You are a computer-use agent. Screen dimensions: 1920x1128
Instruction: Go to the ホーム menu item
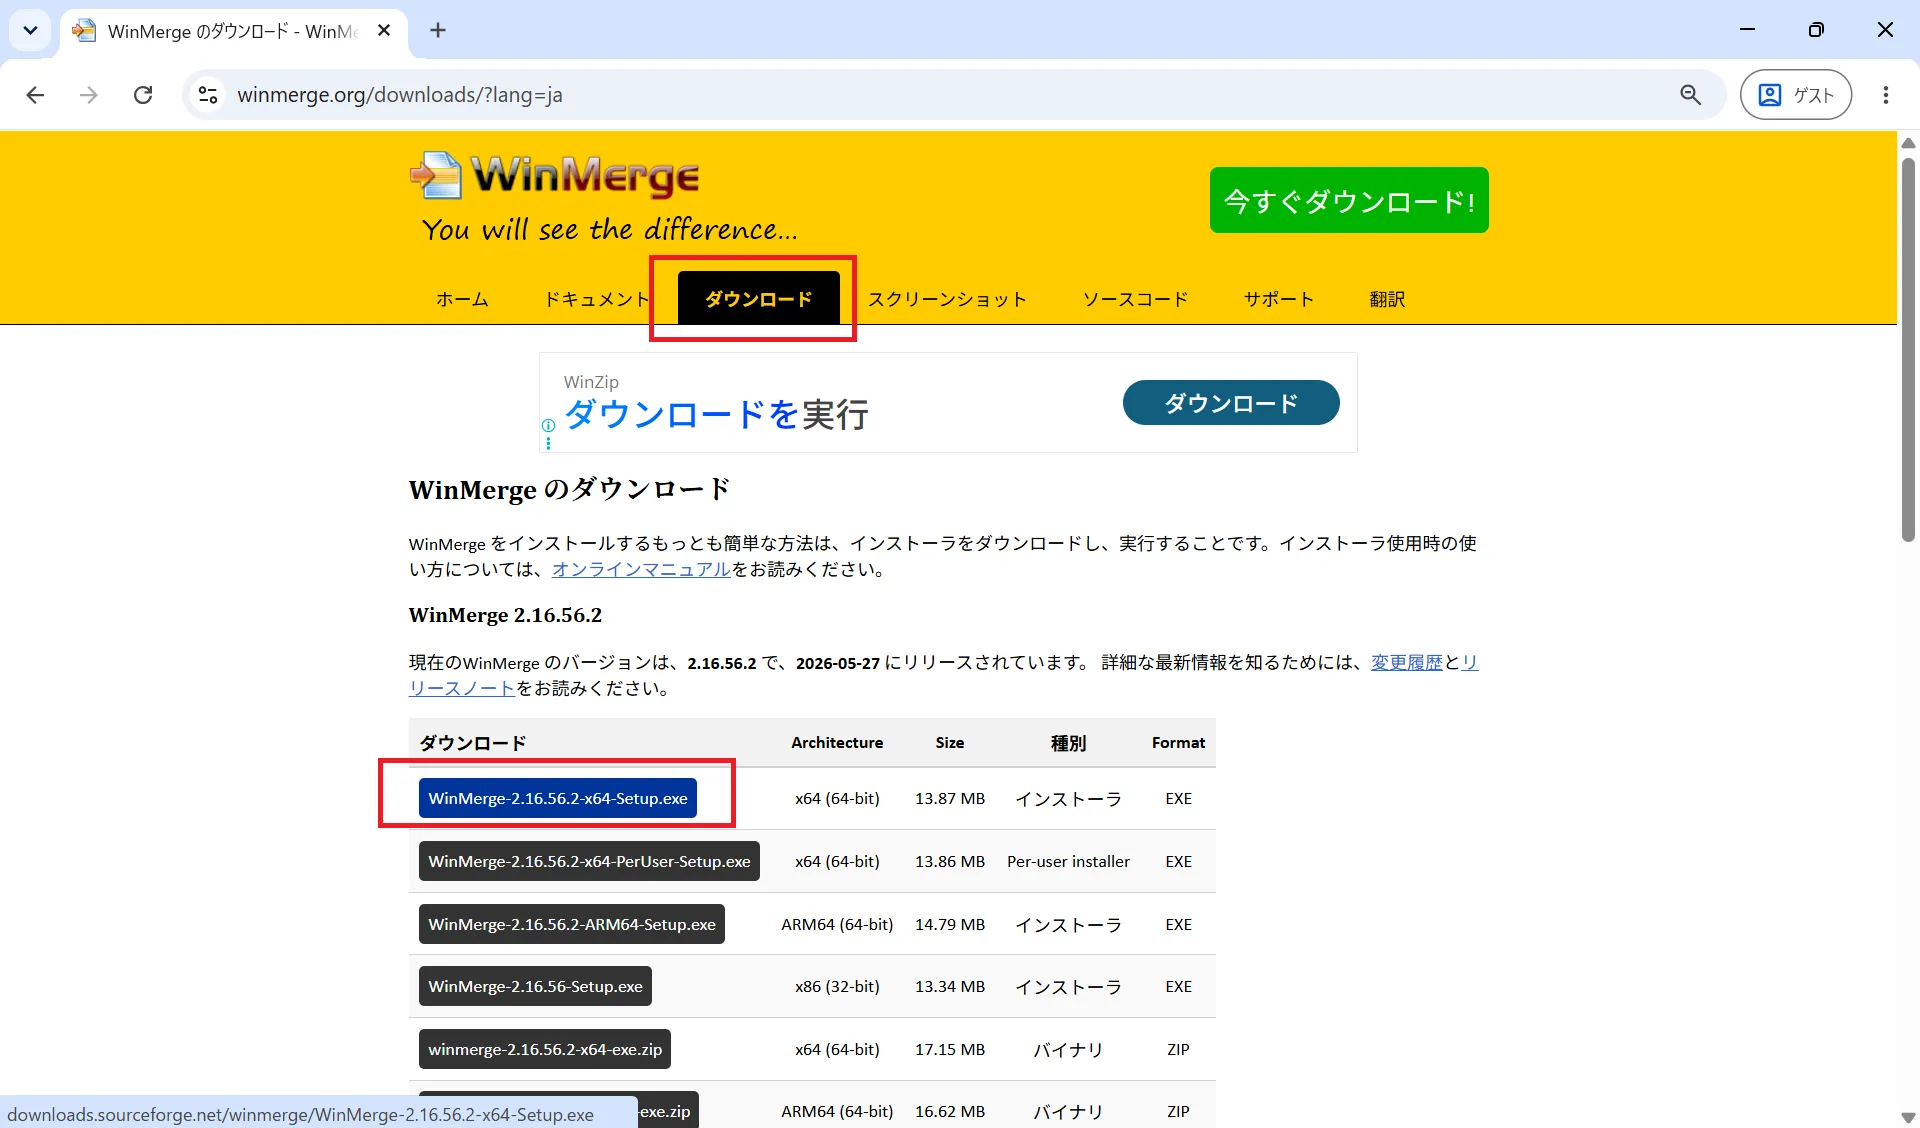coord(462,299)
